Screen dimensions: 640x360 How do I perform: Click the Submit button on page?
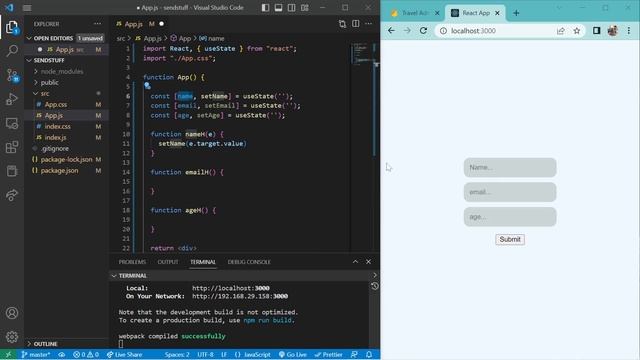tap(510, 240)
